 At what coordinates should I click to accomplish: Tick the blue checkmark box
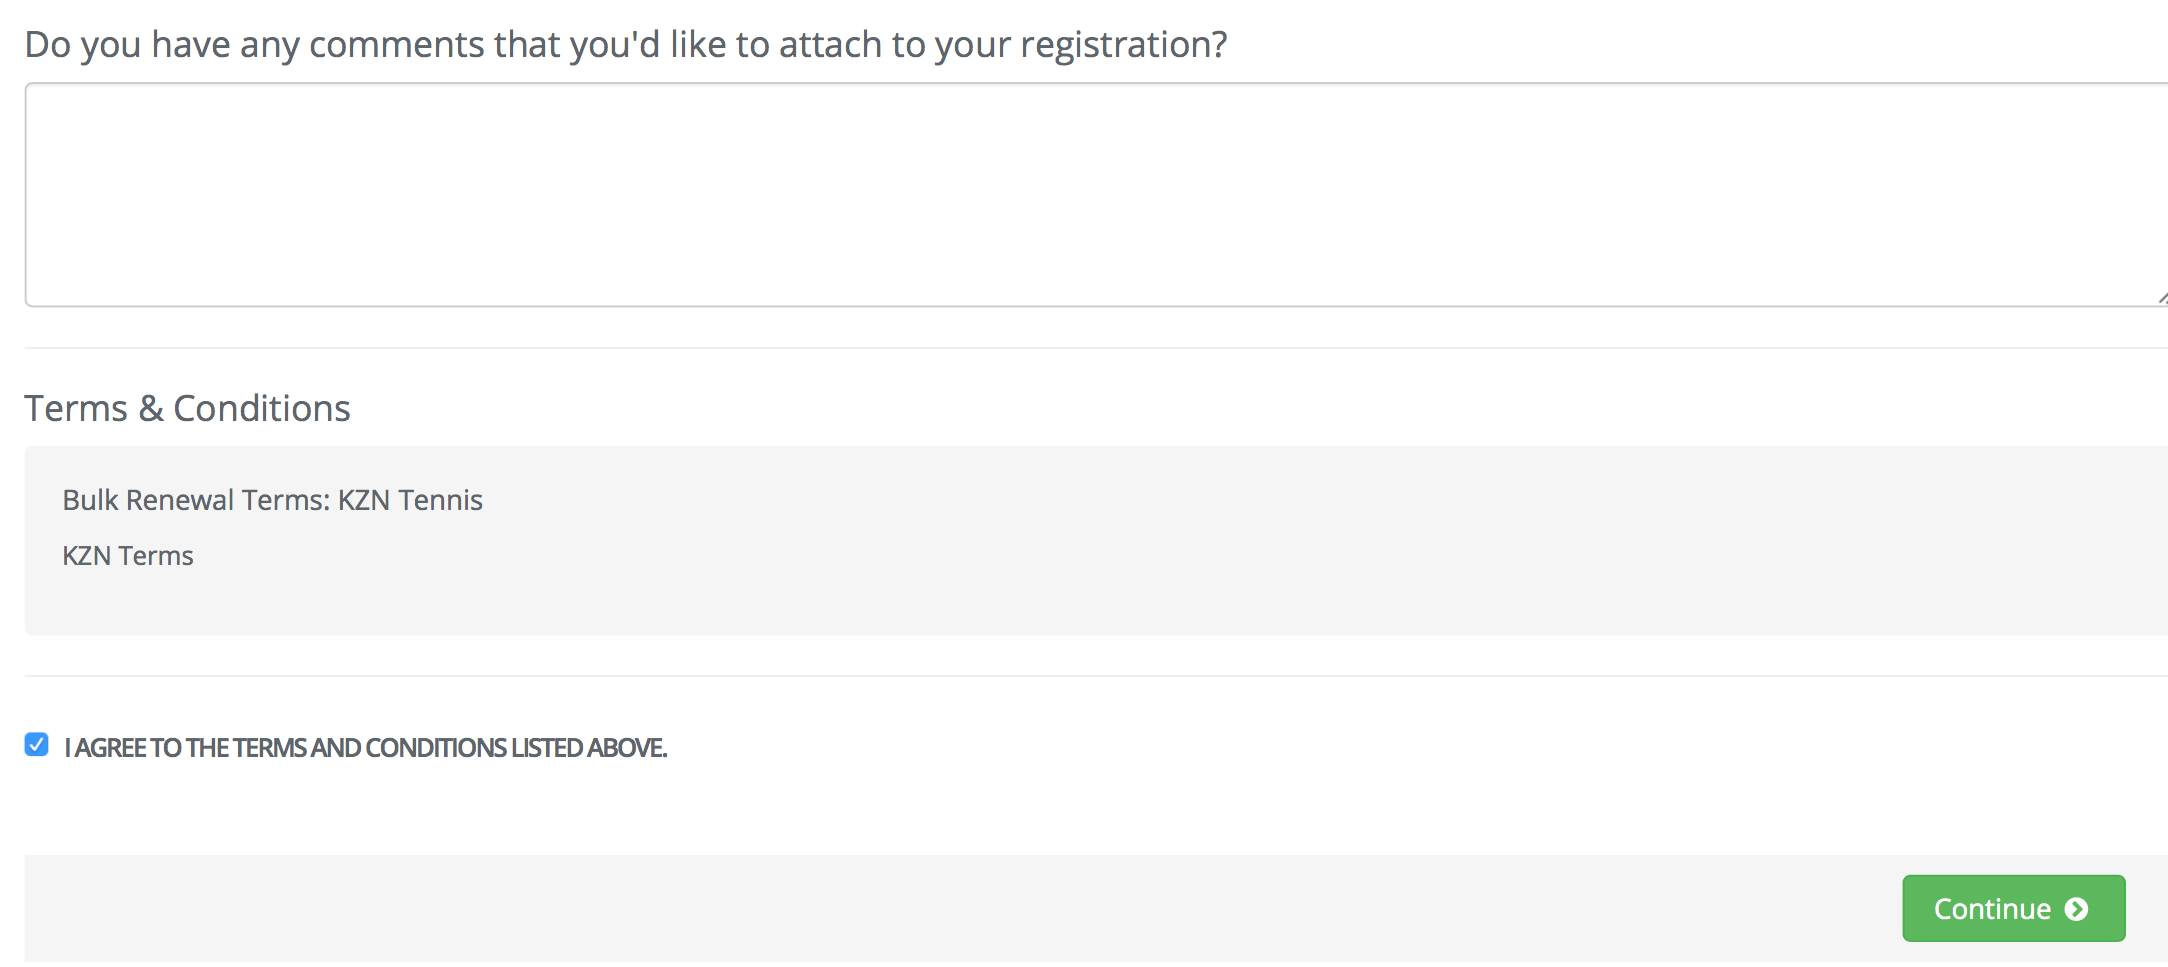[37, 744]
